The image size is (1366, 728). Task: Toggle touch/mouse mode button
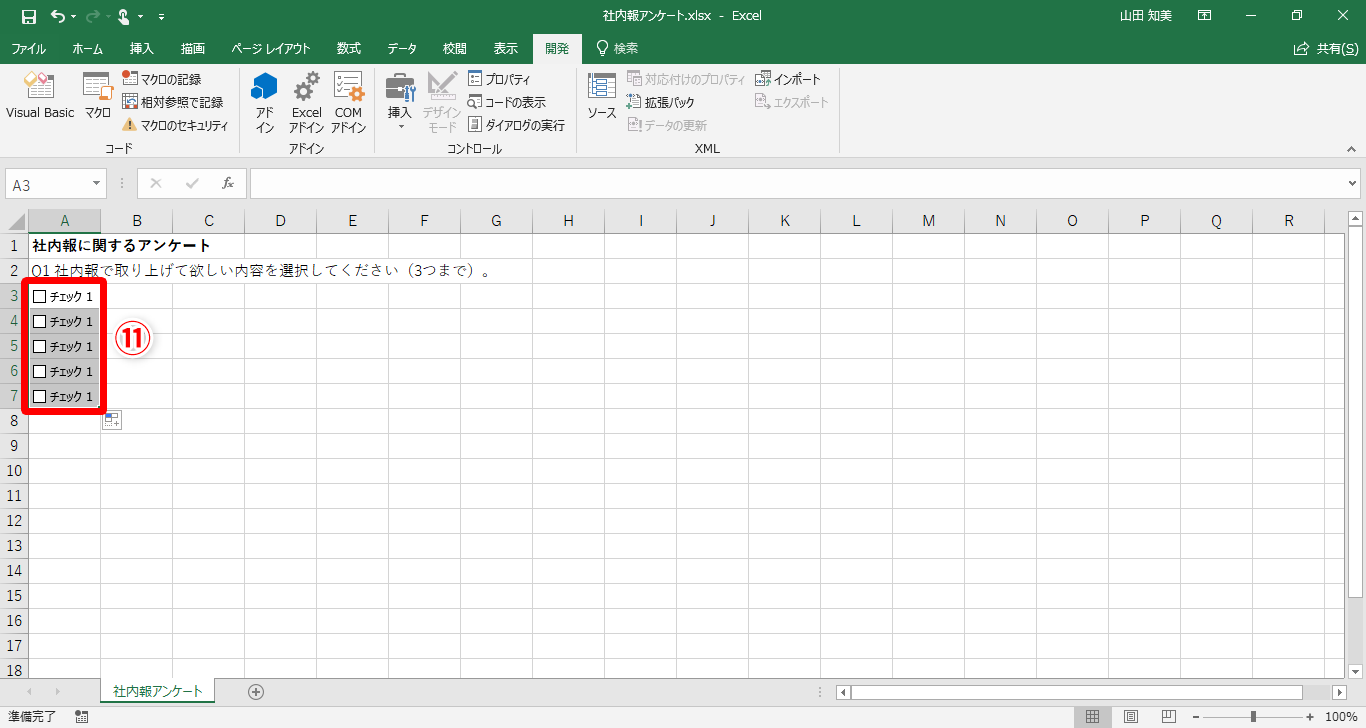click(x=123, y=16)
